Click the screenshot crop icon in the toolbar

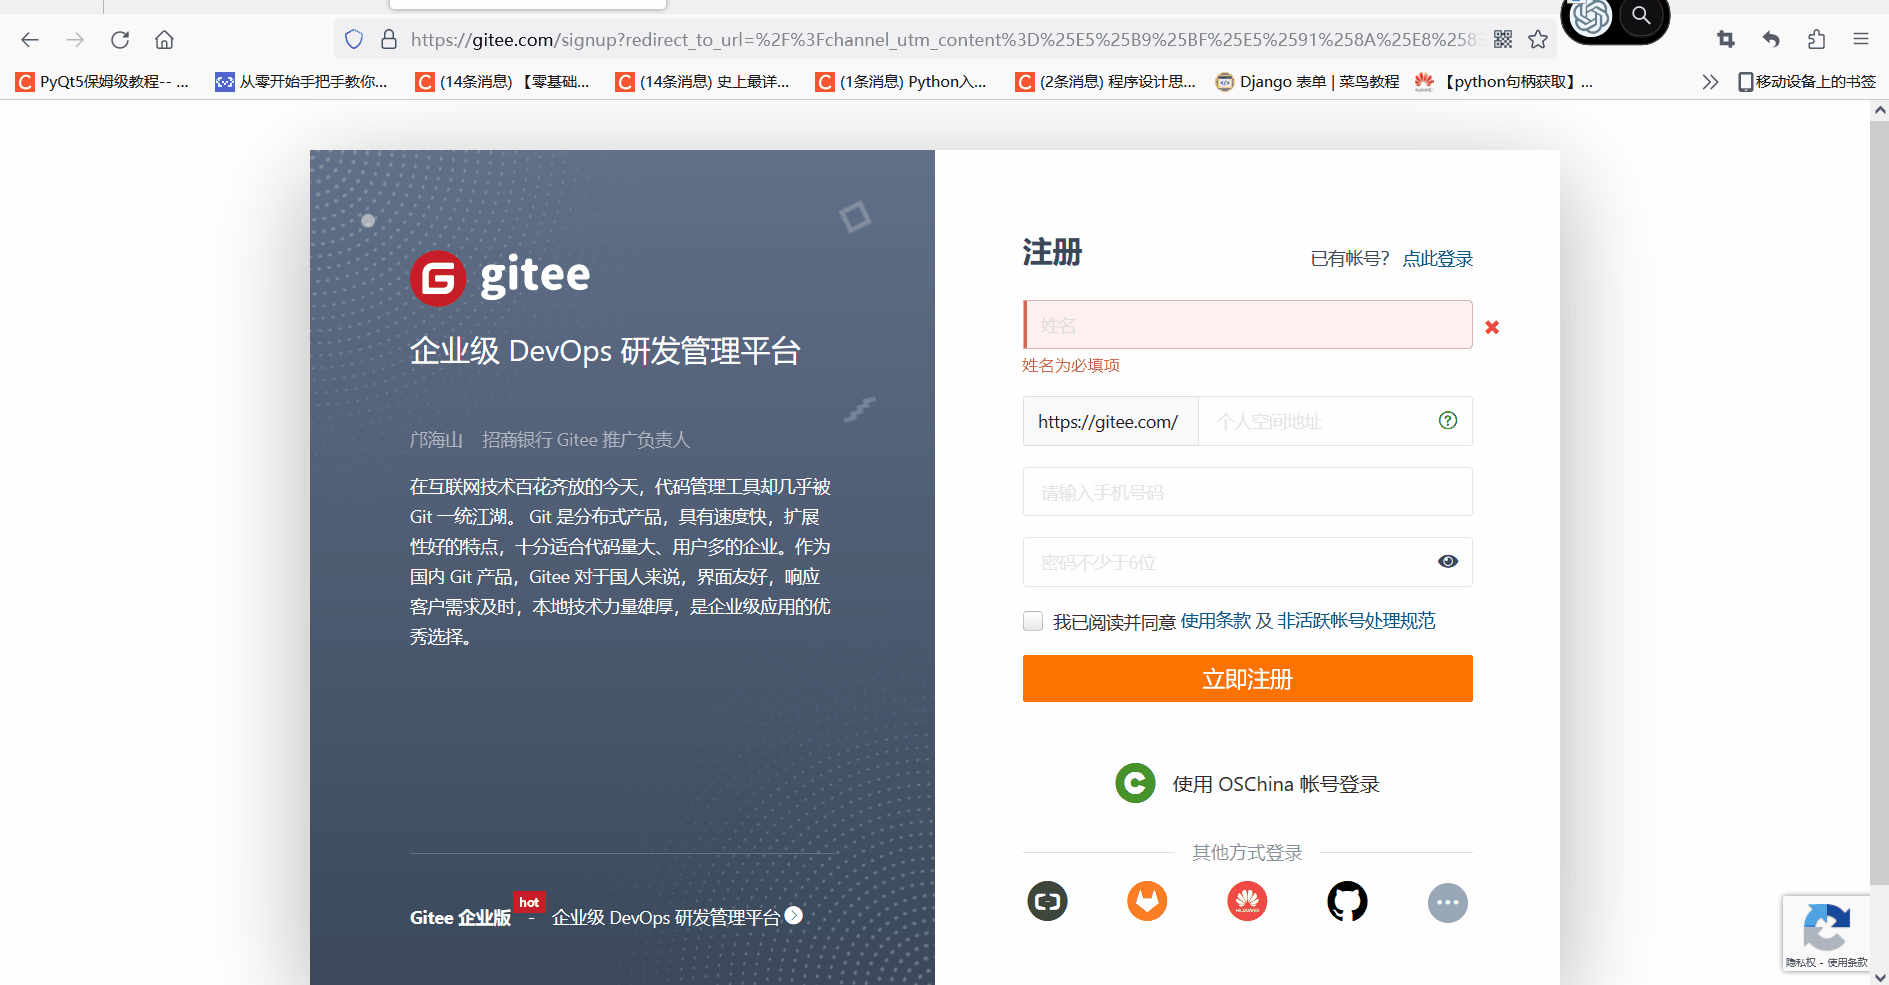pyautogui.click(x=1726, y=38)
